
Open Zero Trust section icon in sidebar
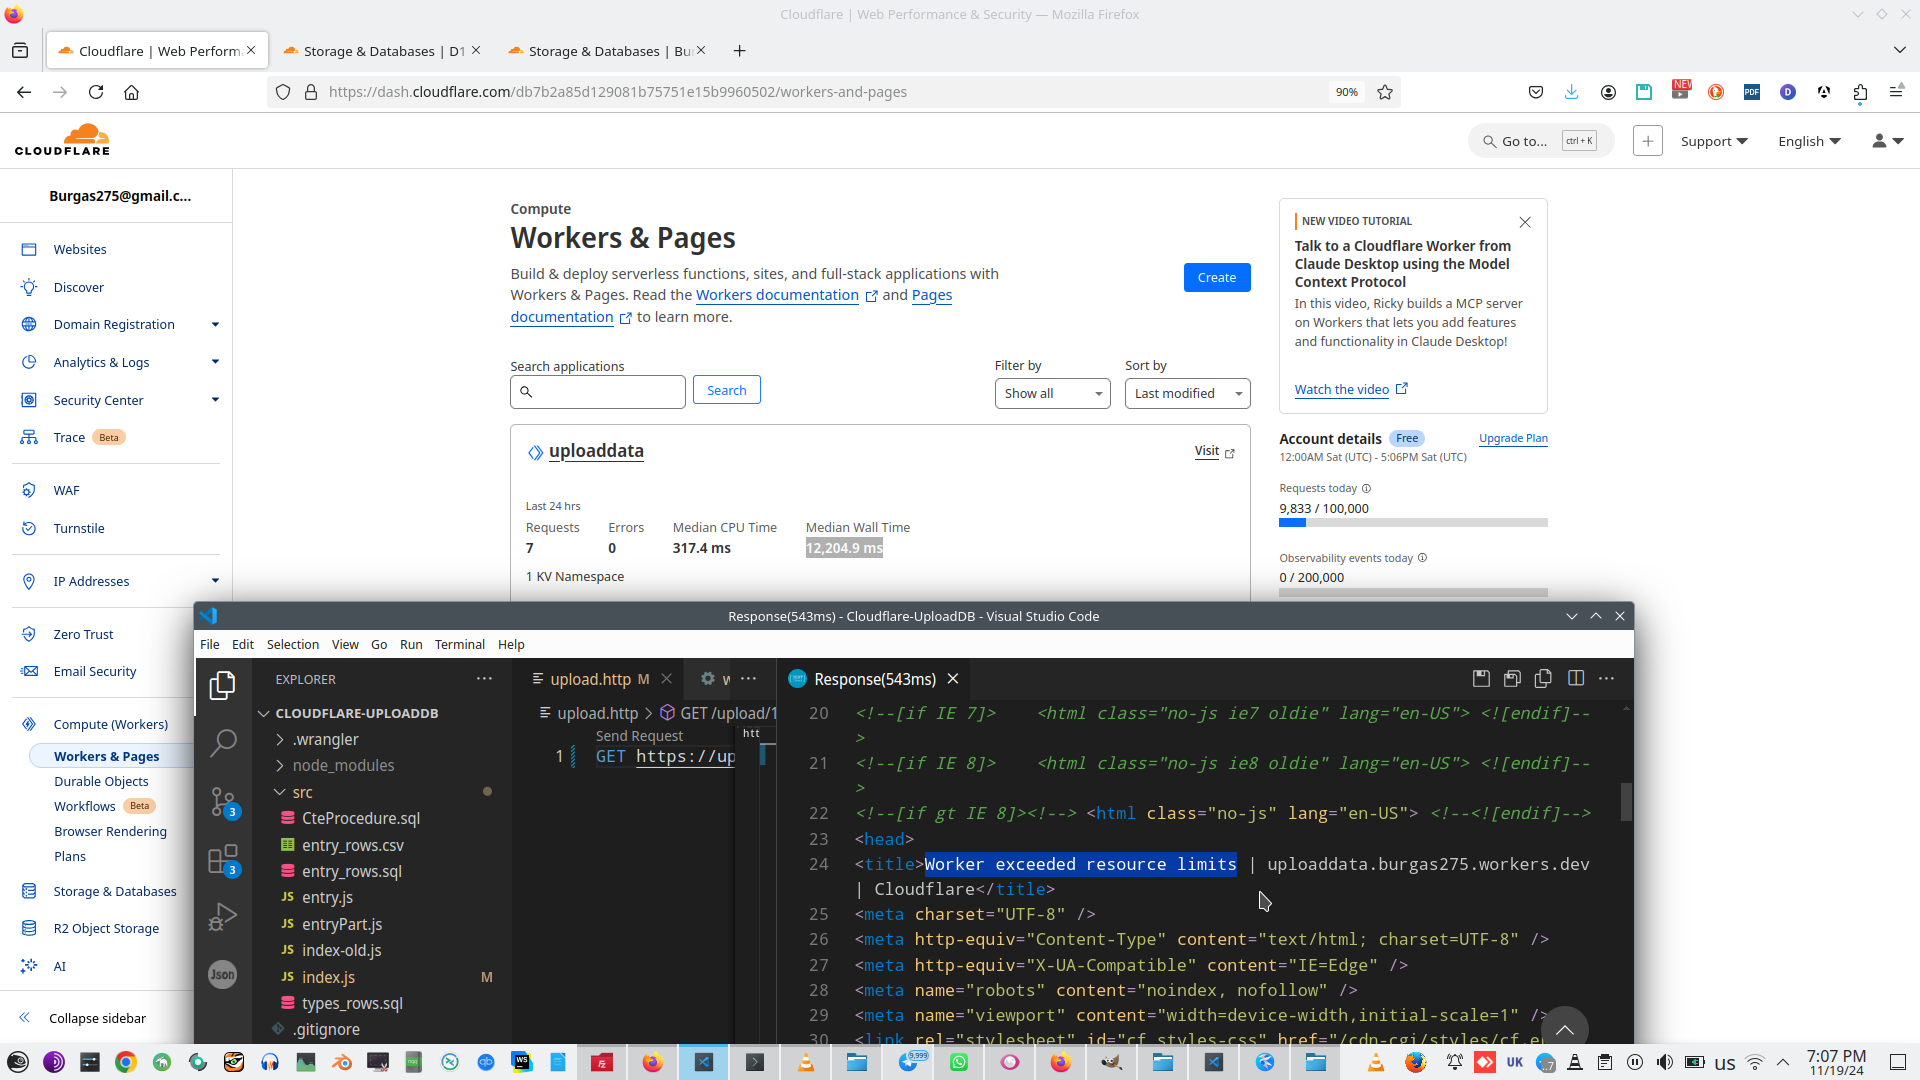pyautogui.click(x=29, y=634)
